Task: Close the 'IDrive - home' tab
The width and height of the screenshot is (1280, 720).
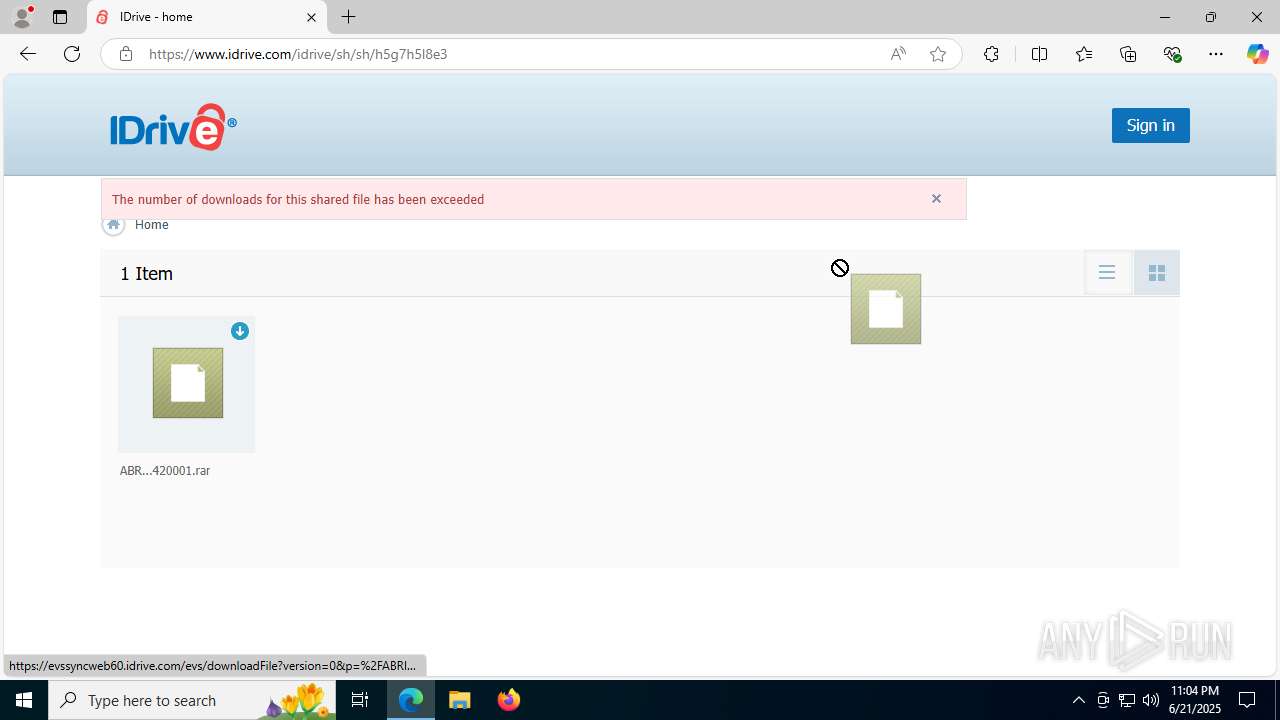Action: pos(311,17)
